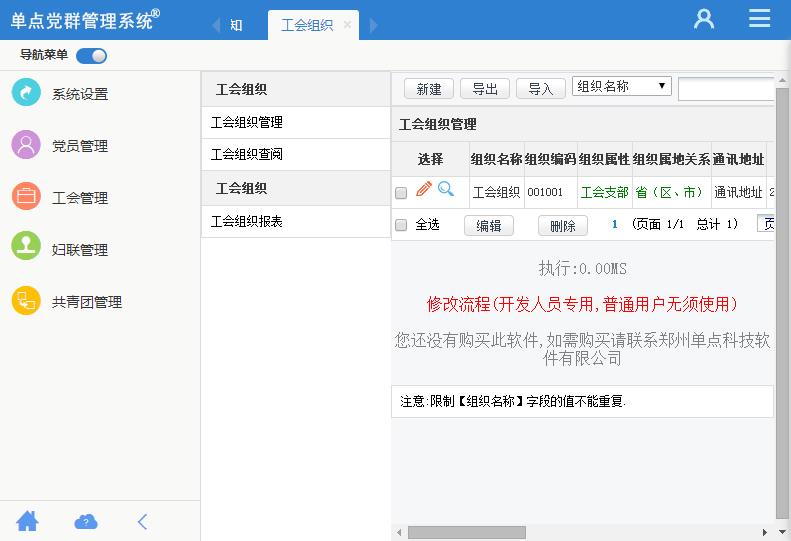Check the 工会组织 row checkbox

(x=401, y=193)
